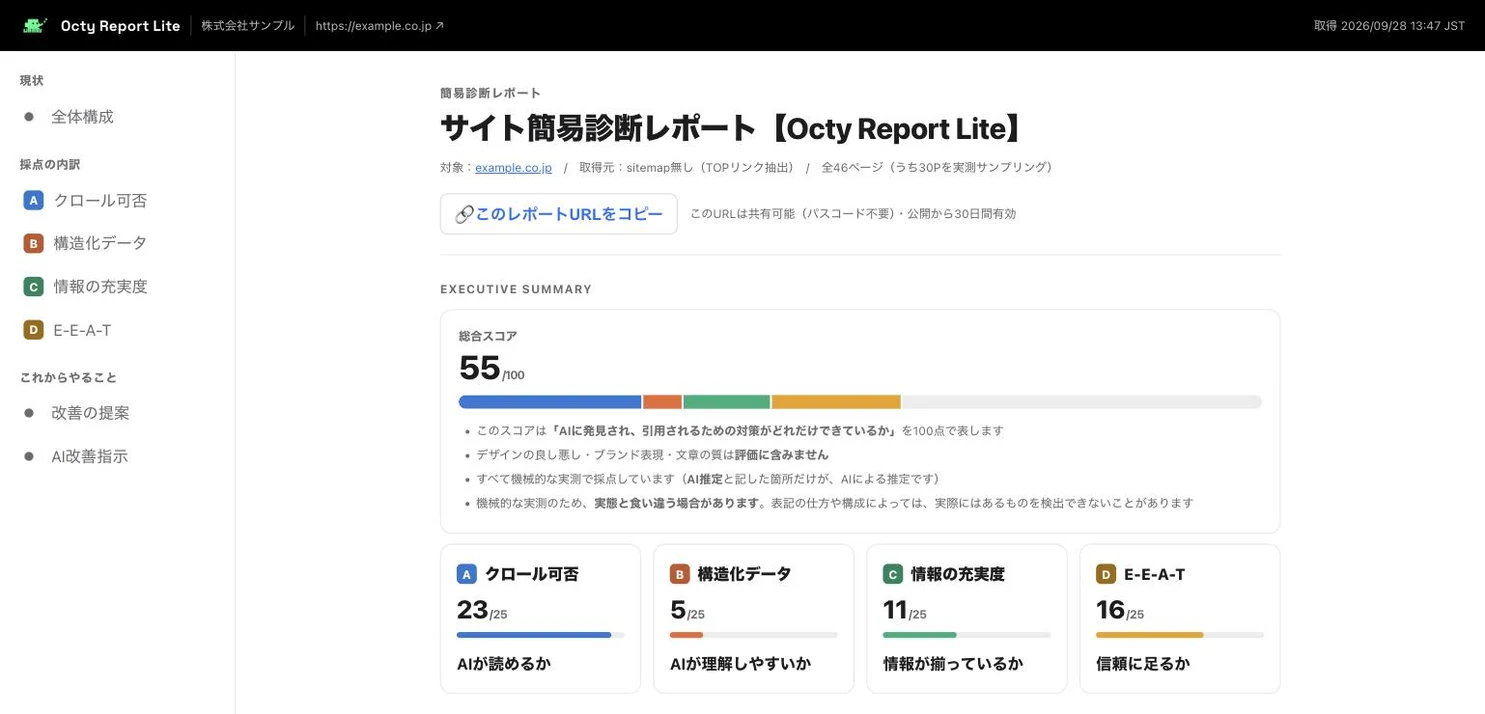Viewport: 1485px width, 714px height.
Task: Click 全46ページ sampling text
Action: pyautogui.click(x=937, y=168)
